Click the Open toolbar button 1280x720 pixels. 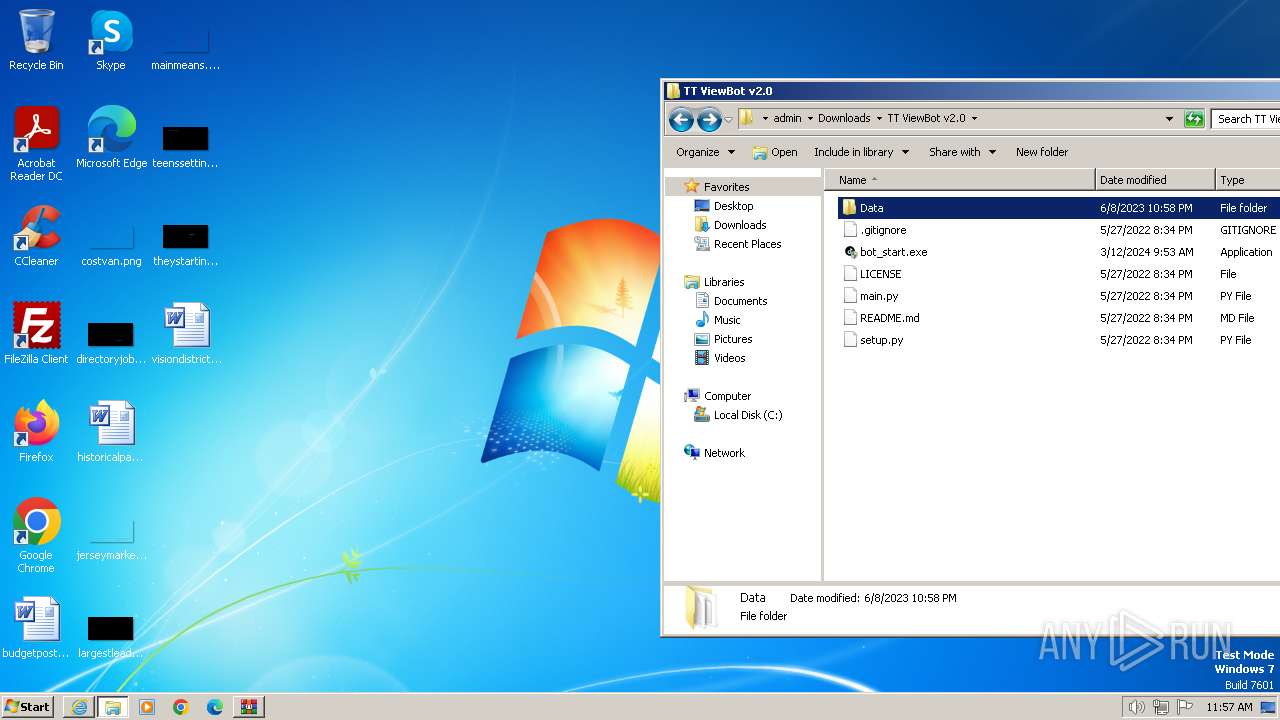pyautogui.click(x=775, y=152)
